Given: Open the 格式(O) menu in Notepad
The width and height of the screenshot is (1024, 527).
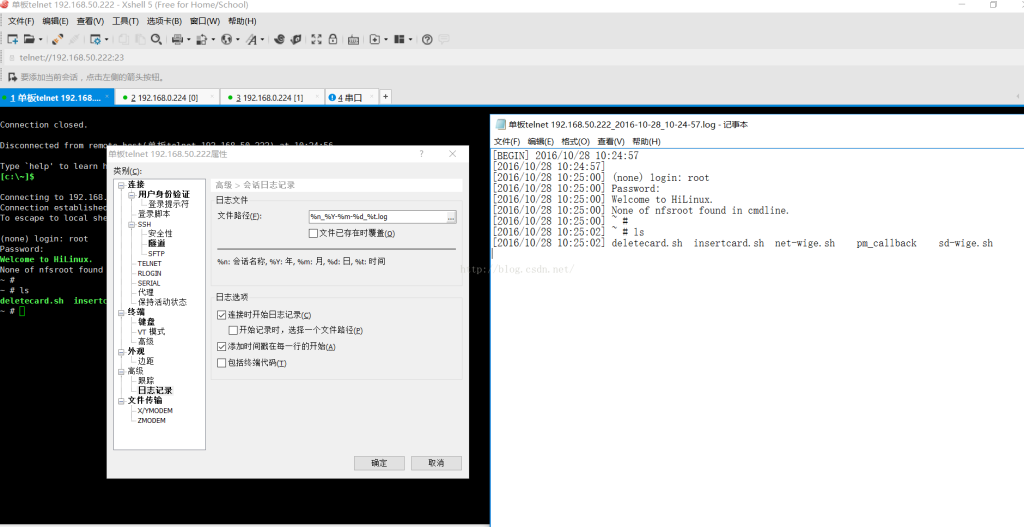Looking at the screenshot, I should [x=575, y=141].
